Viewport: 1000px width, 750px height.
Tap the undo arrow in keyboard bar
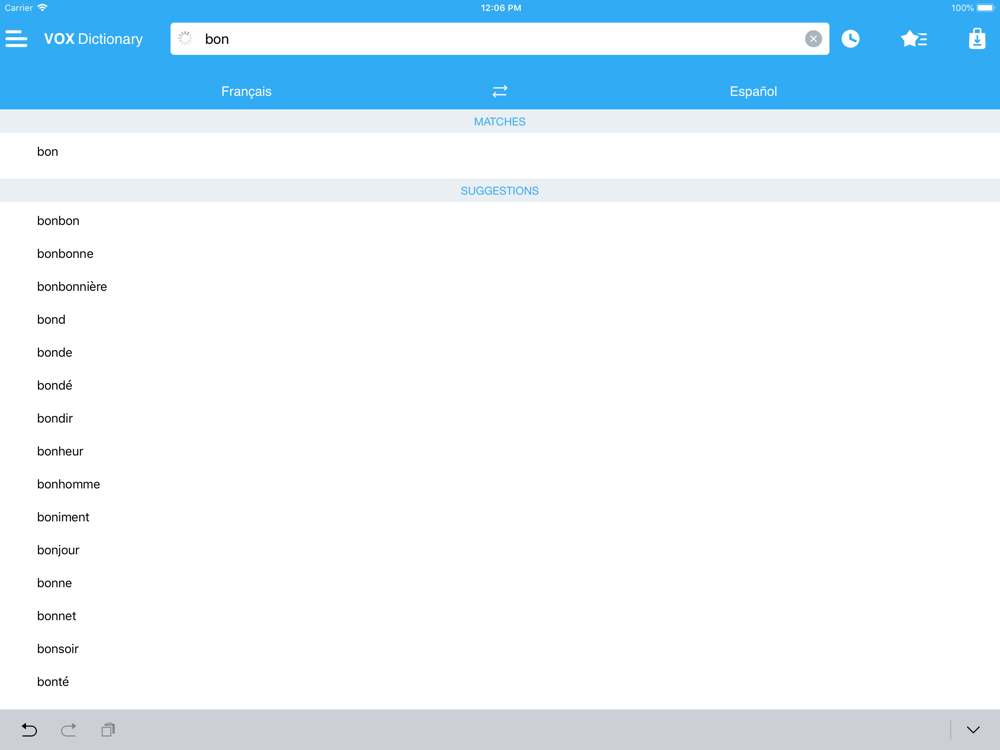tap(29, 730)
